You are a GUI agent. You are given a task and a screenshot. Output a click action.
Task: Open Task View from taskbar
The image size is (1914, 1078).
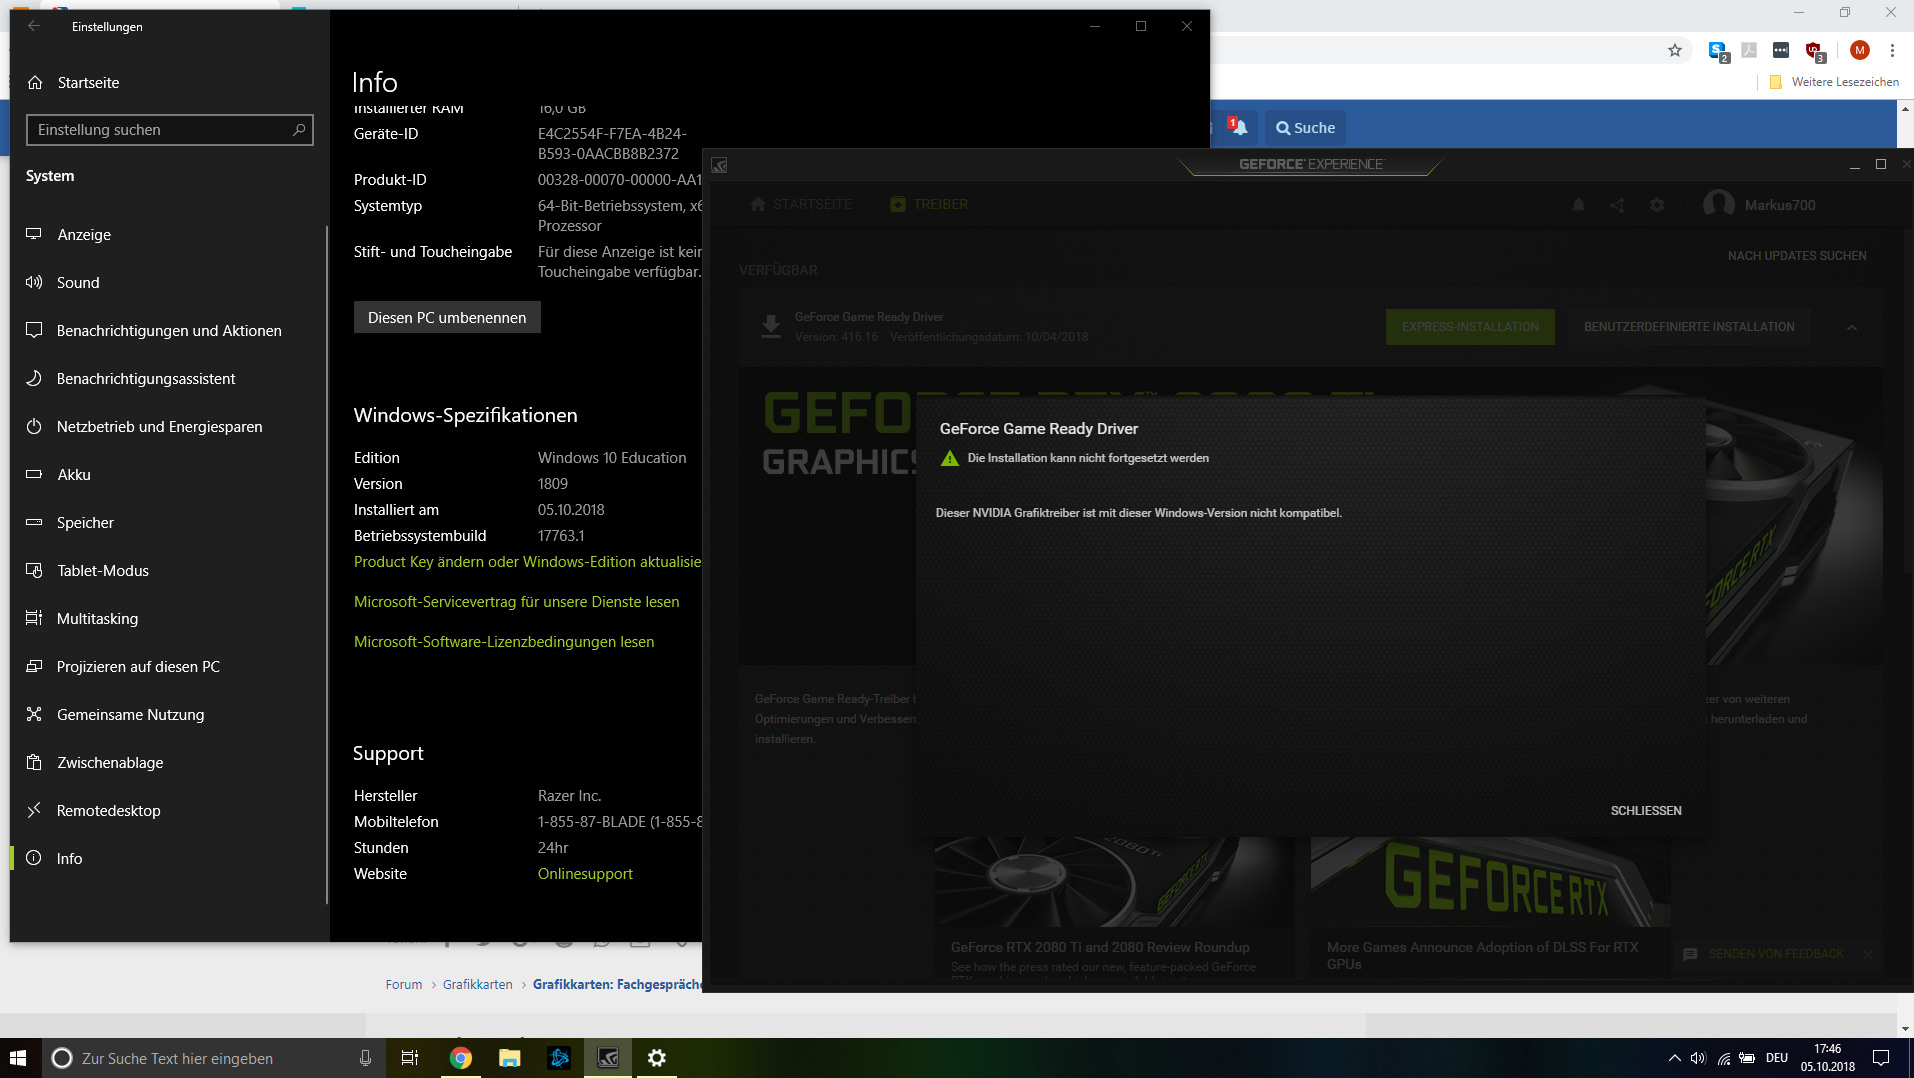click(x=410, y=1058)
